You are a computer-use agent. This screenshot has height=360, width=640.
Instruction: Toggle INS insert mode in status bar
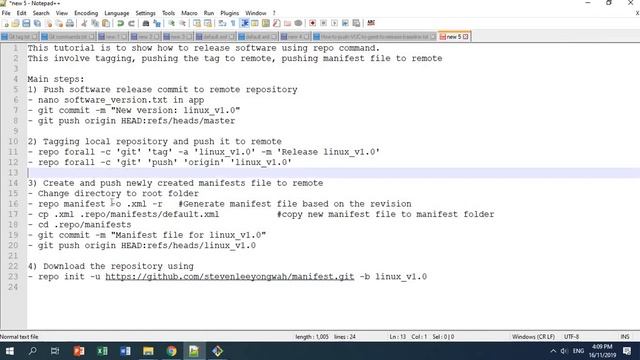click(x=624, y=337)
